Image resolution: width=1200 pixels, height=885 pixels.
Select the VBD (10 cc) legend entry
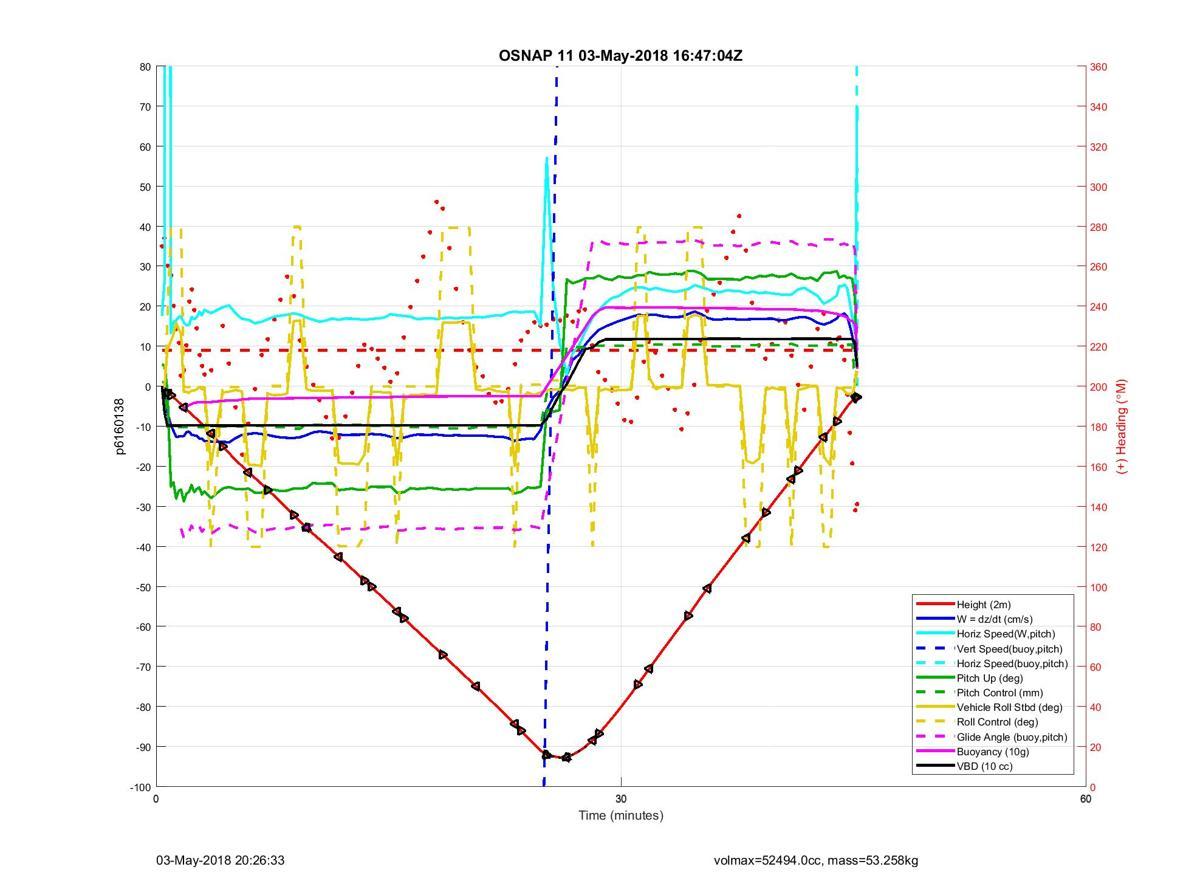(x=986, y=766)
